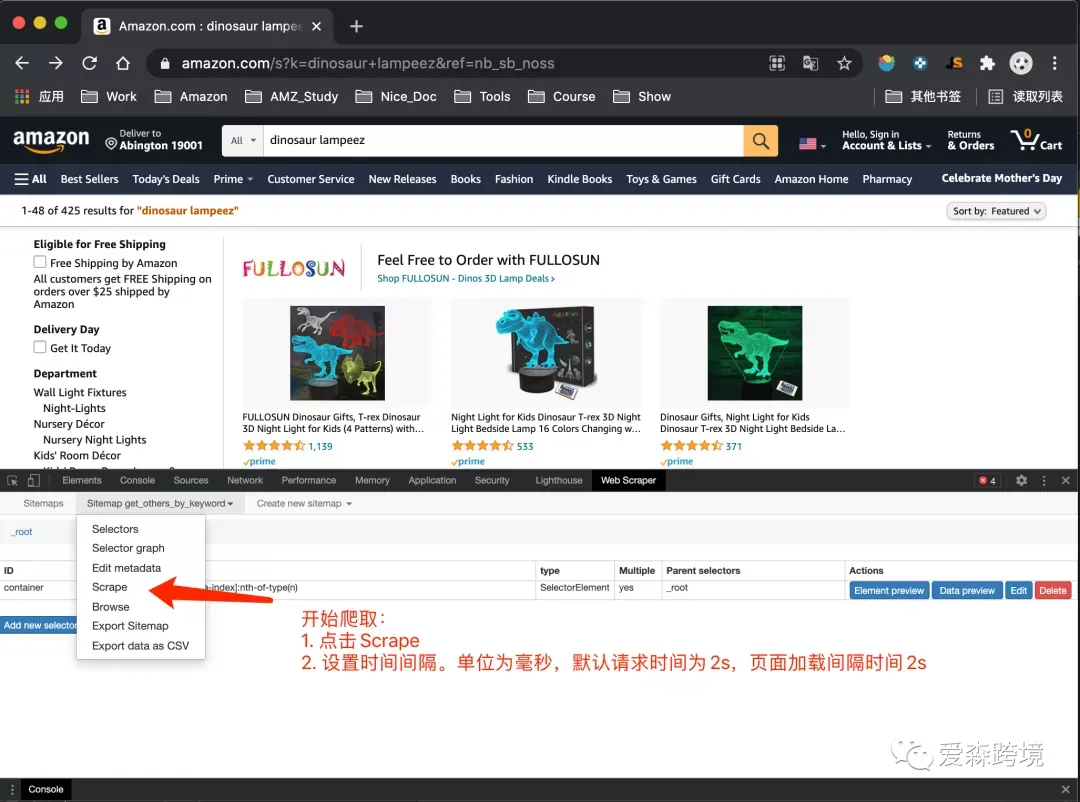The width and height of the screenshot is (1080, 802).
Task: Click the blue extension icon in toolbar
Action: click(x=920, y=63)
